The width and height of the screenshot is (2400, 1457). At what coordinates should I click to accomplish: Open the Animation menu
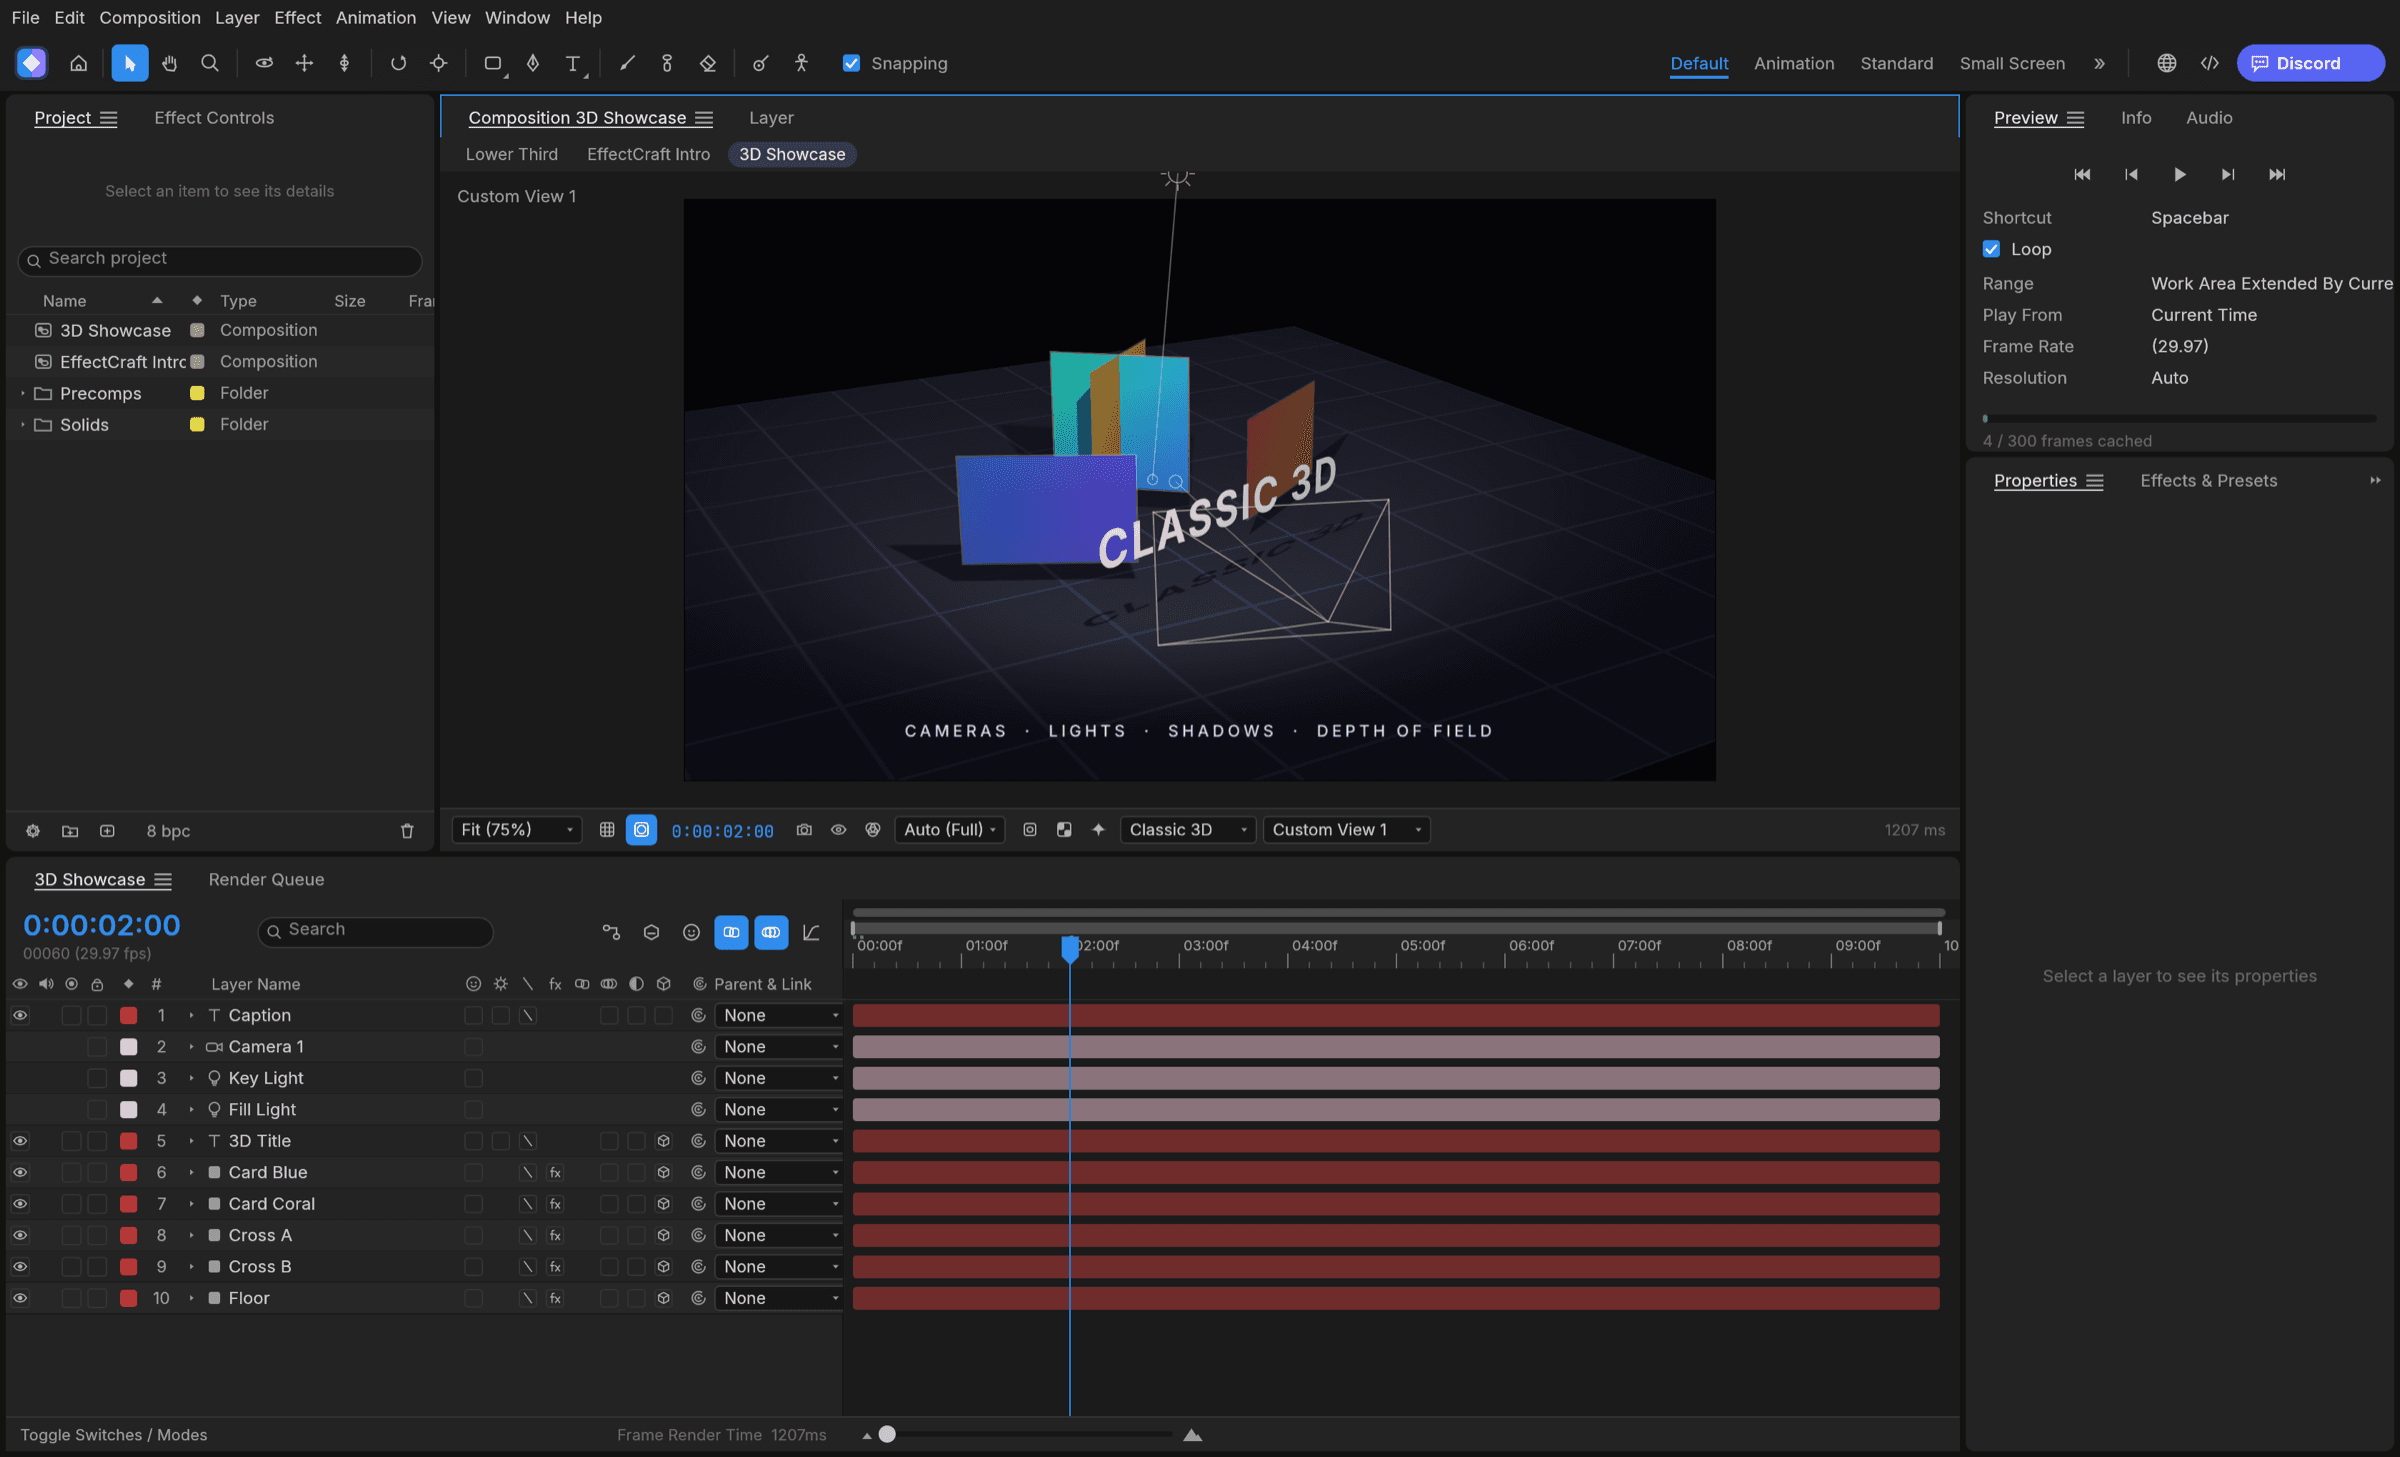pyautogui.click(x=376, y=17)
